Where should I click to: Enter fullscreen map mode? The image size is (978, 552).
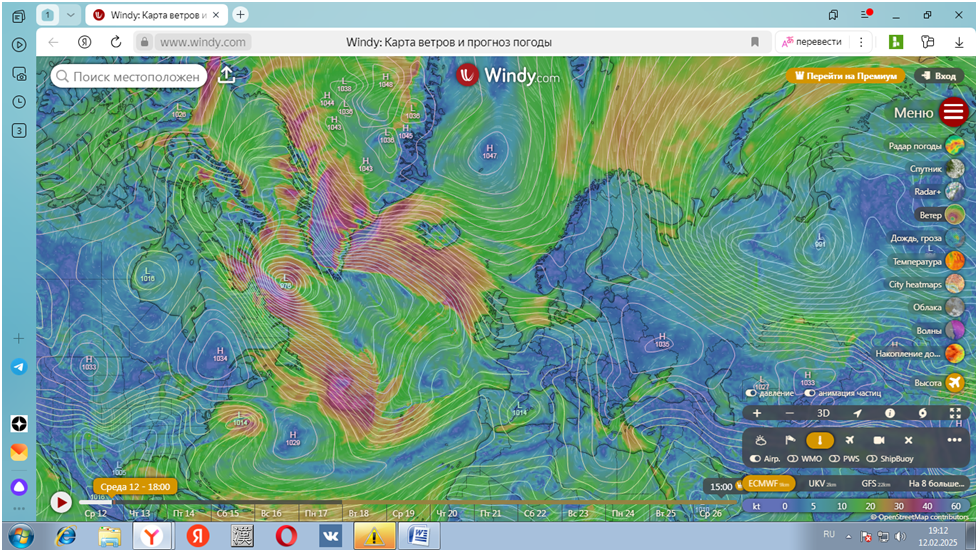(x=955, y=413)
